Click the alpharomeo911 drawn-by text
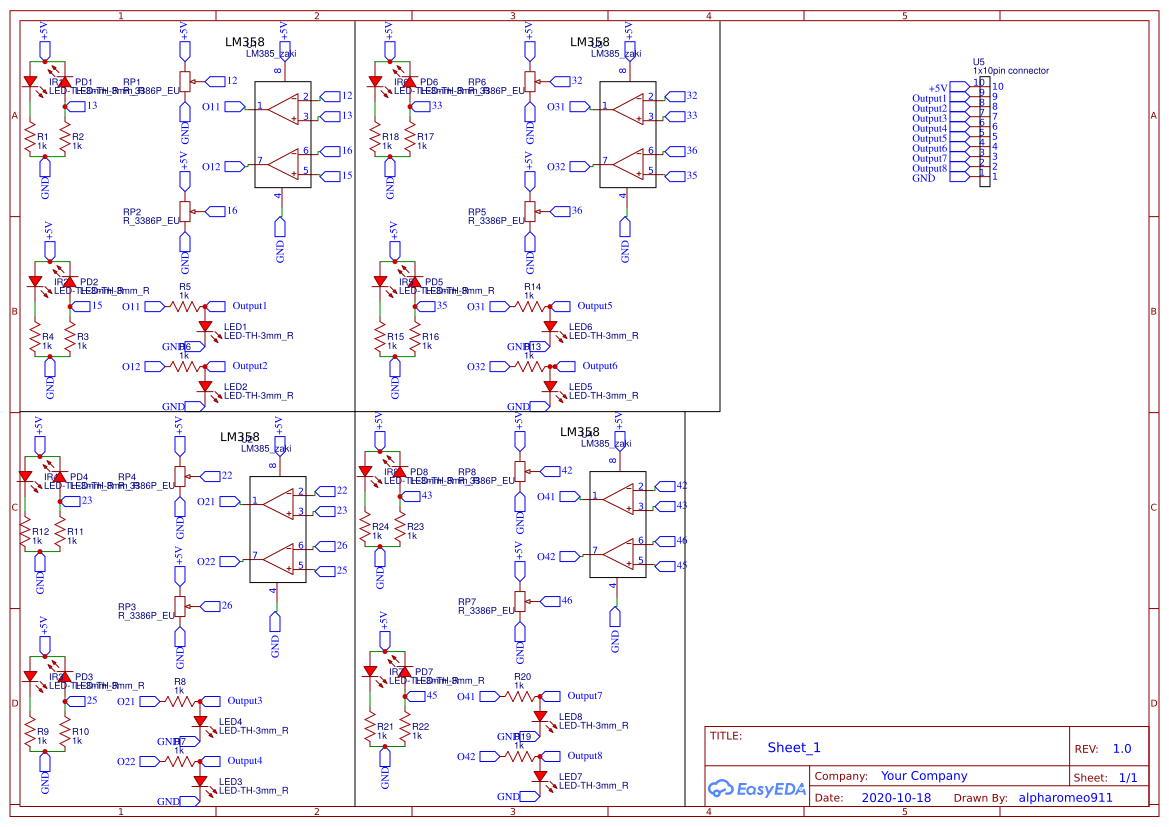This screenshot has height=827, width=1169. pyautogui.click(x=1065, y=798)
